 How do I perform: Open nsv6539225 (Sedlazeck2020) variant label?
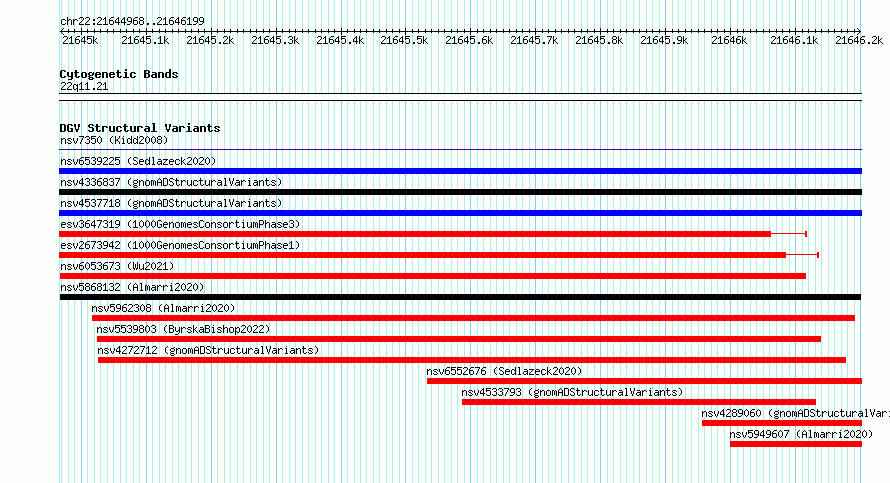point(138,161)
